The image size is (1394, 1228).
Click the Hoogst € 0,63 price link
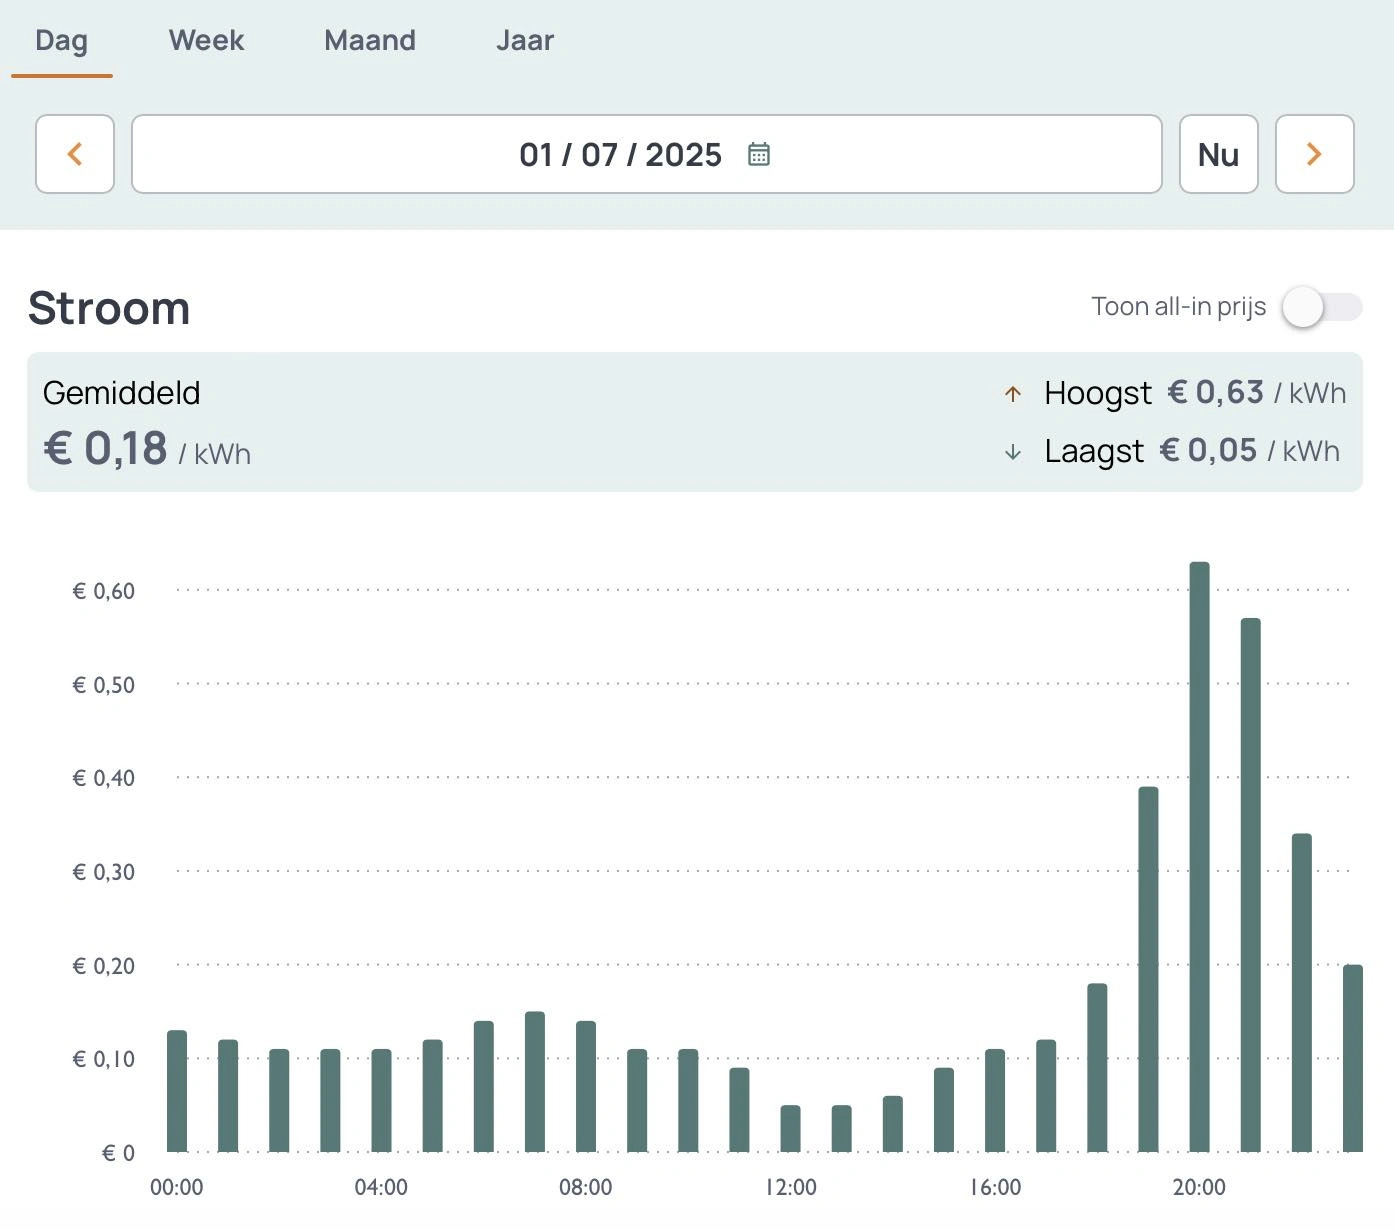(1216, 393)
